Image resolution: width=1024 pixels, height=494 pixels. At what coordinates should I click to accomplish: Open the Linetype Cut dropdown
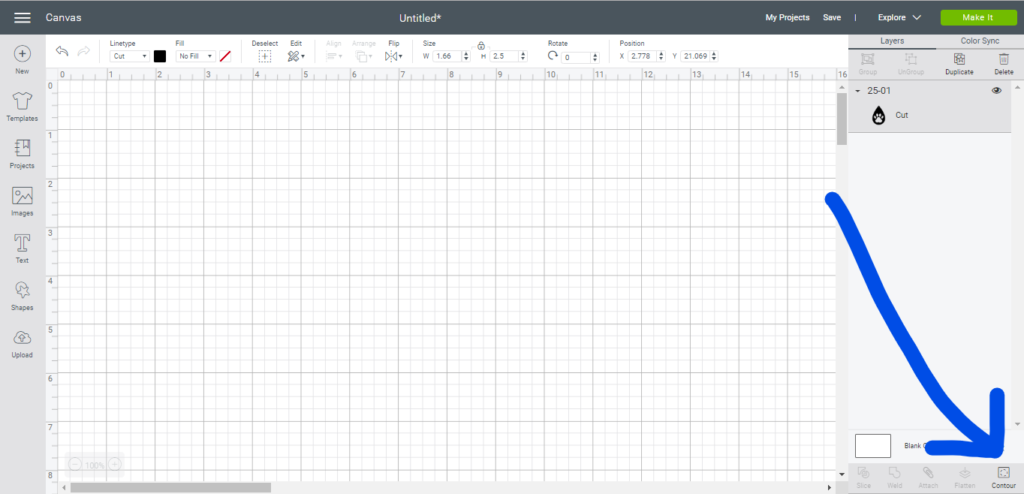coord(129,57)
